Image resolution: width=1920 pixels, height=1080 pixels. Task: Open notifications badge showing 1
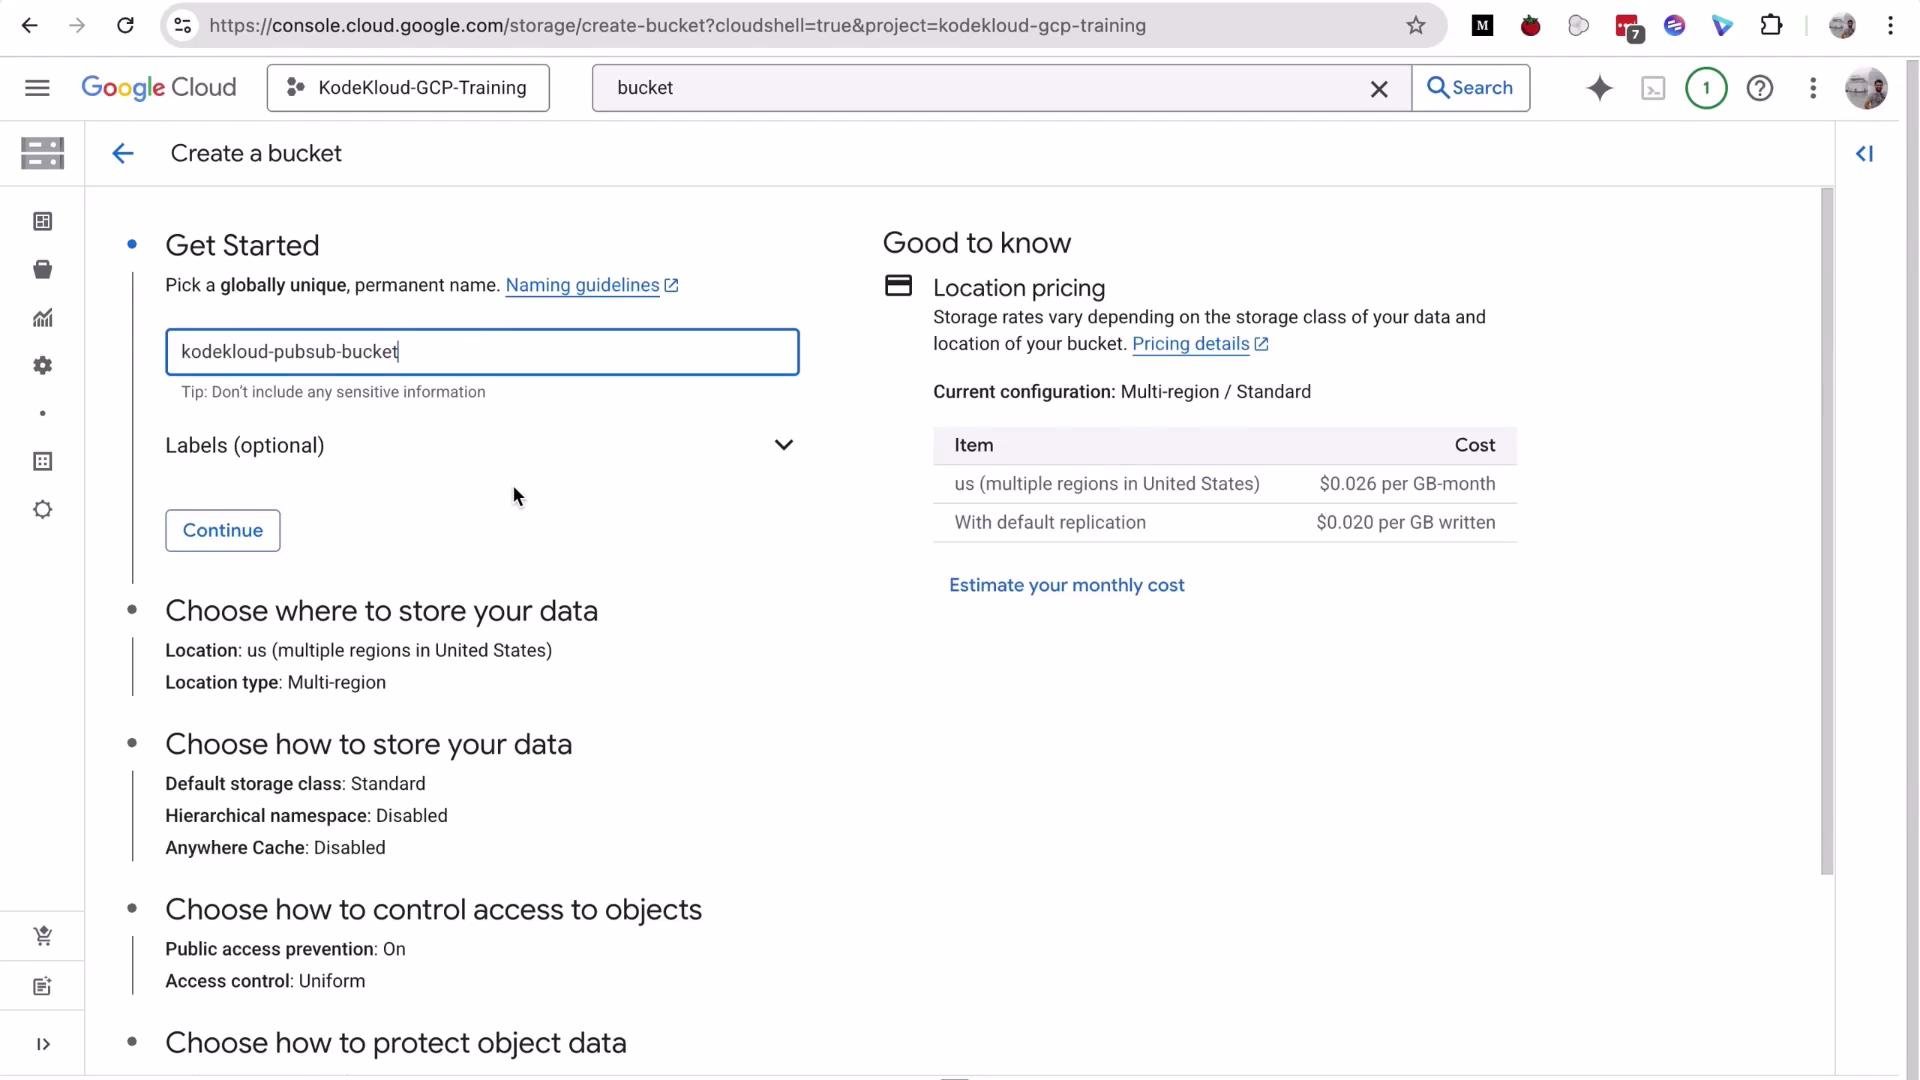(x=1706, y=89)
